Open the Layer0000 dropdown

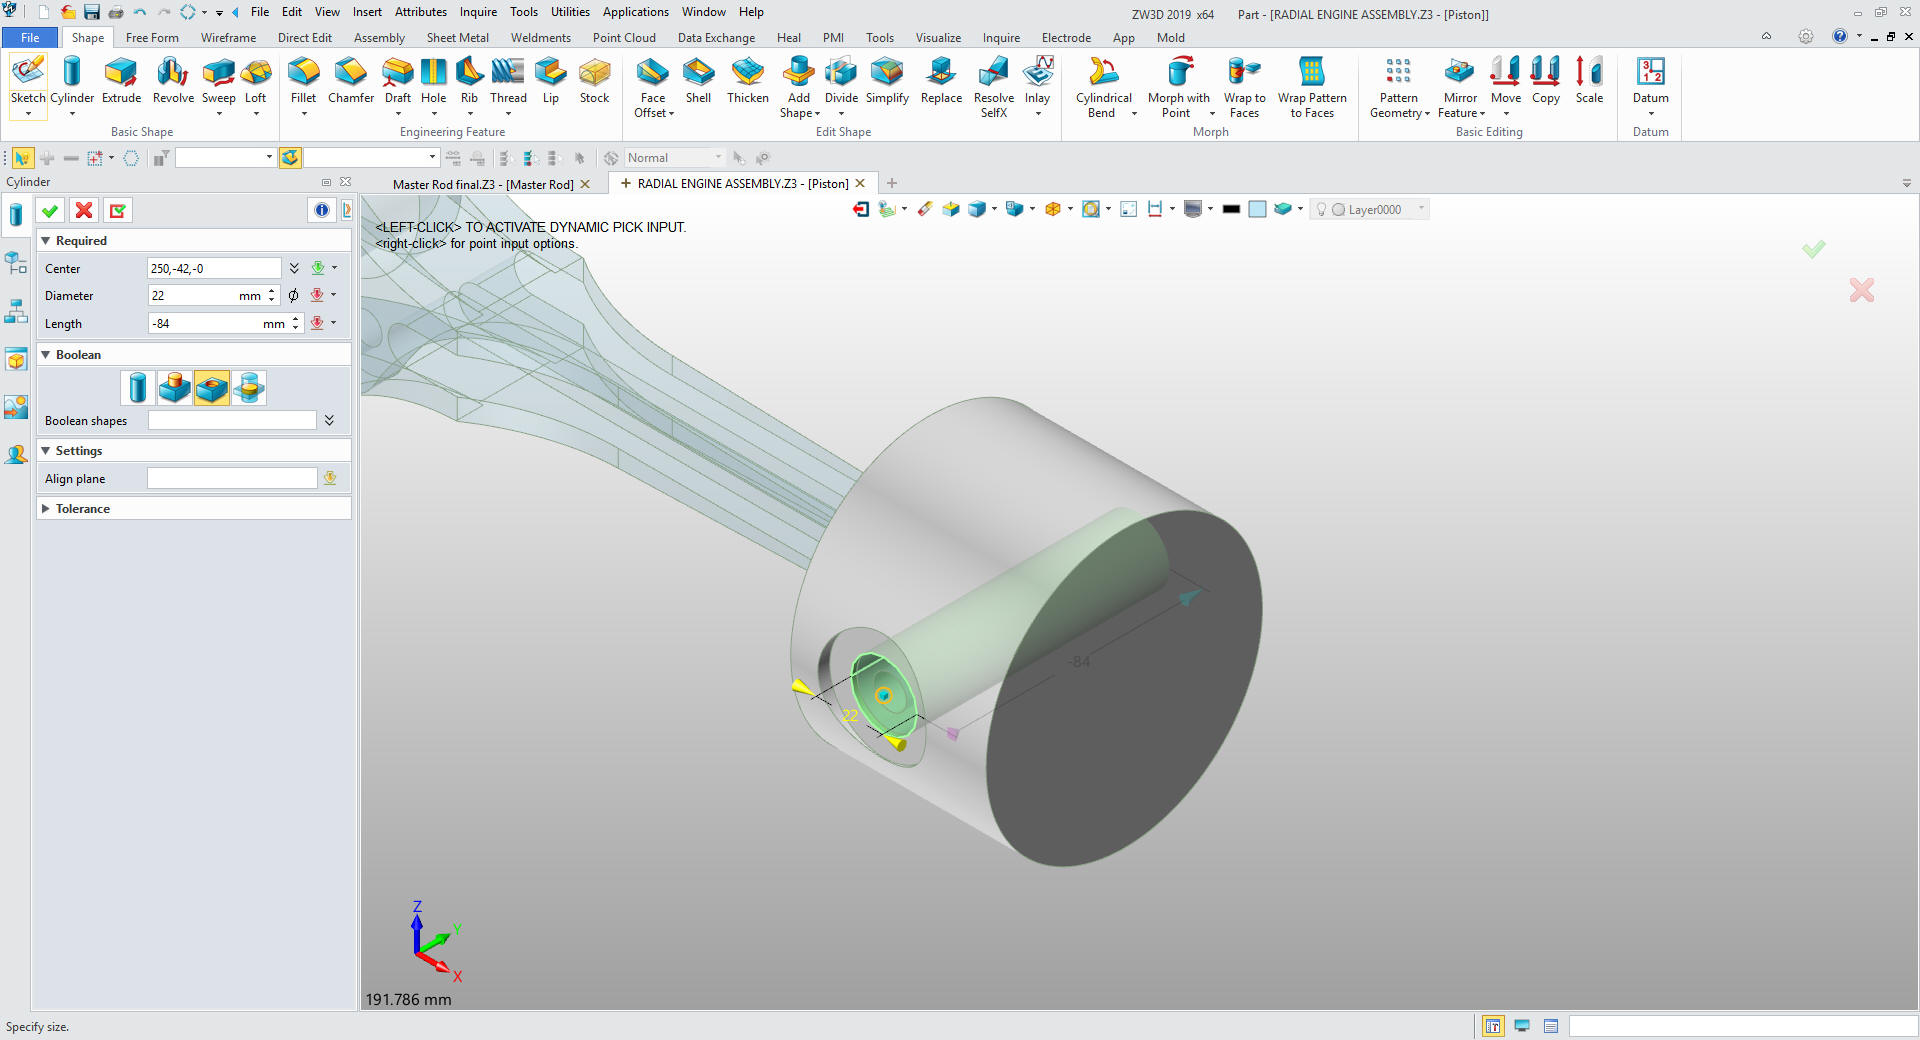pyautogui.click(x=1421, y=209)
